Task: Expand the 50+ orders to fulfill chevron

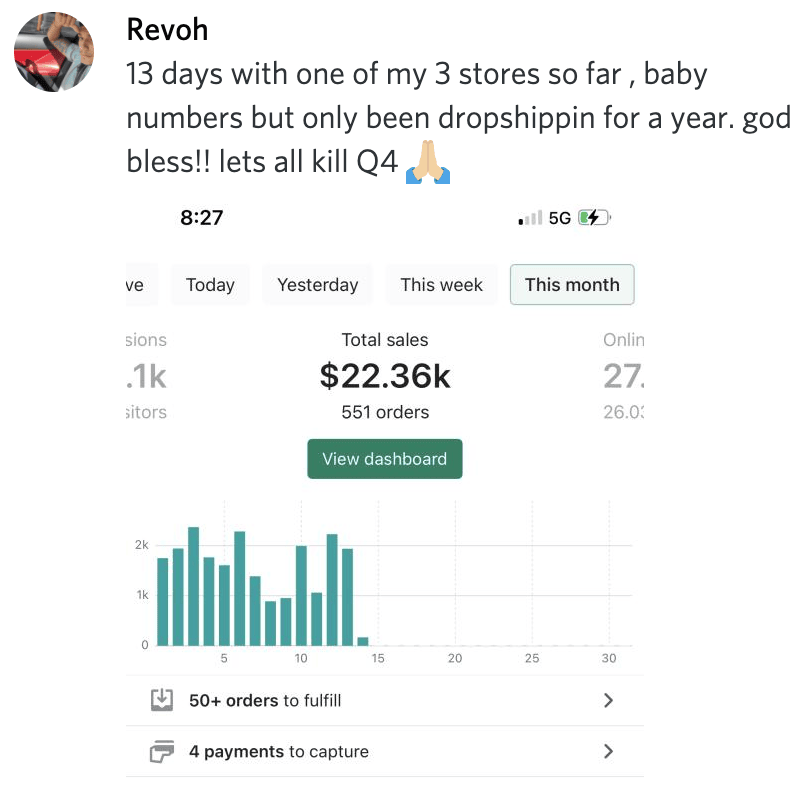Action: (x=608, y=700)
